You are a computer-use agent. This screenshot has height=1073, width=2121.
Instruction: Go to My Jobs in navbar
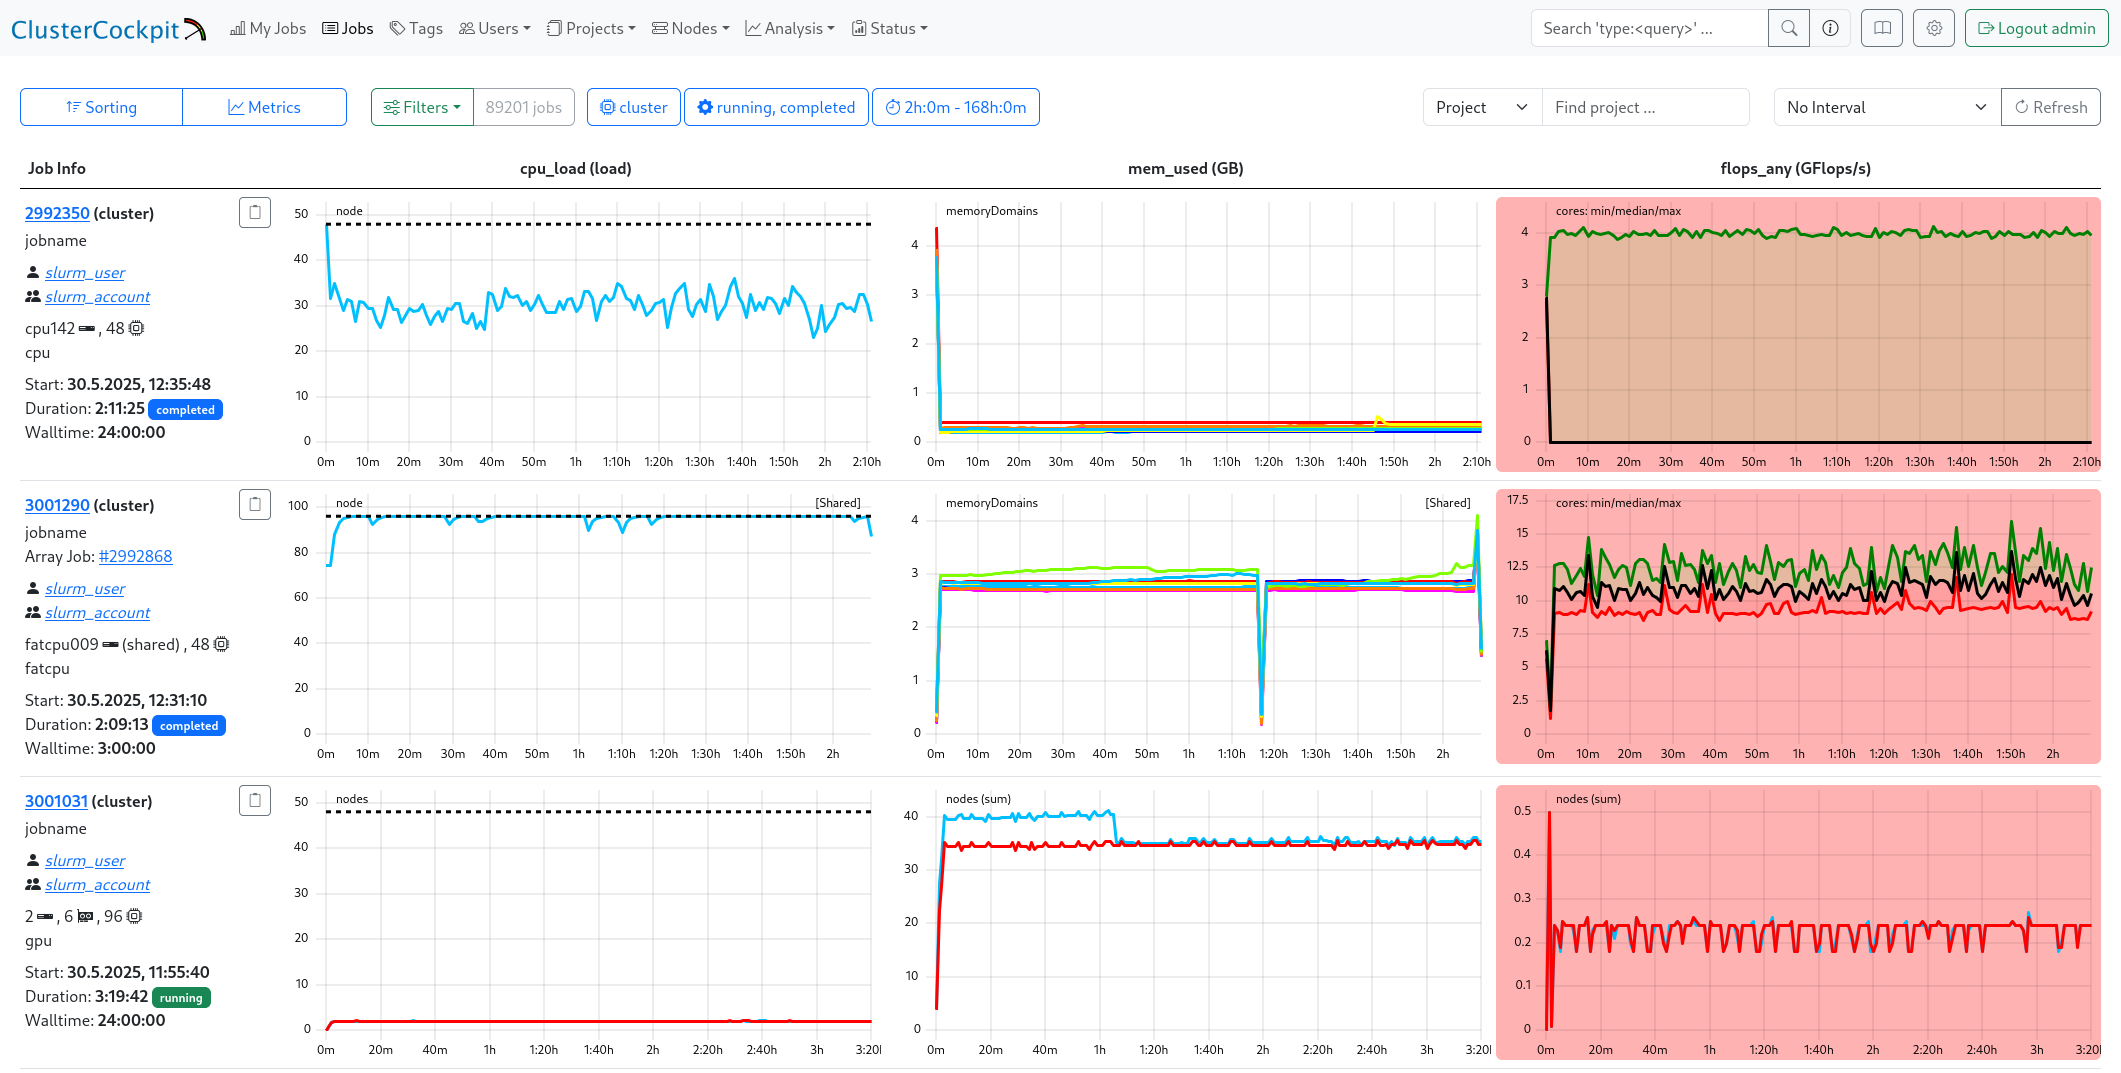[268, 28]
